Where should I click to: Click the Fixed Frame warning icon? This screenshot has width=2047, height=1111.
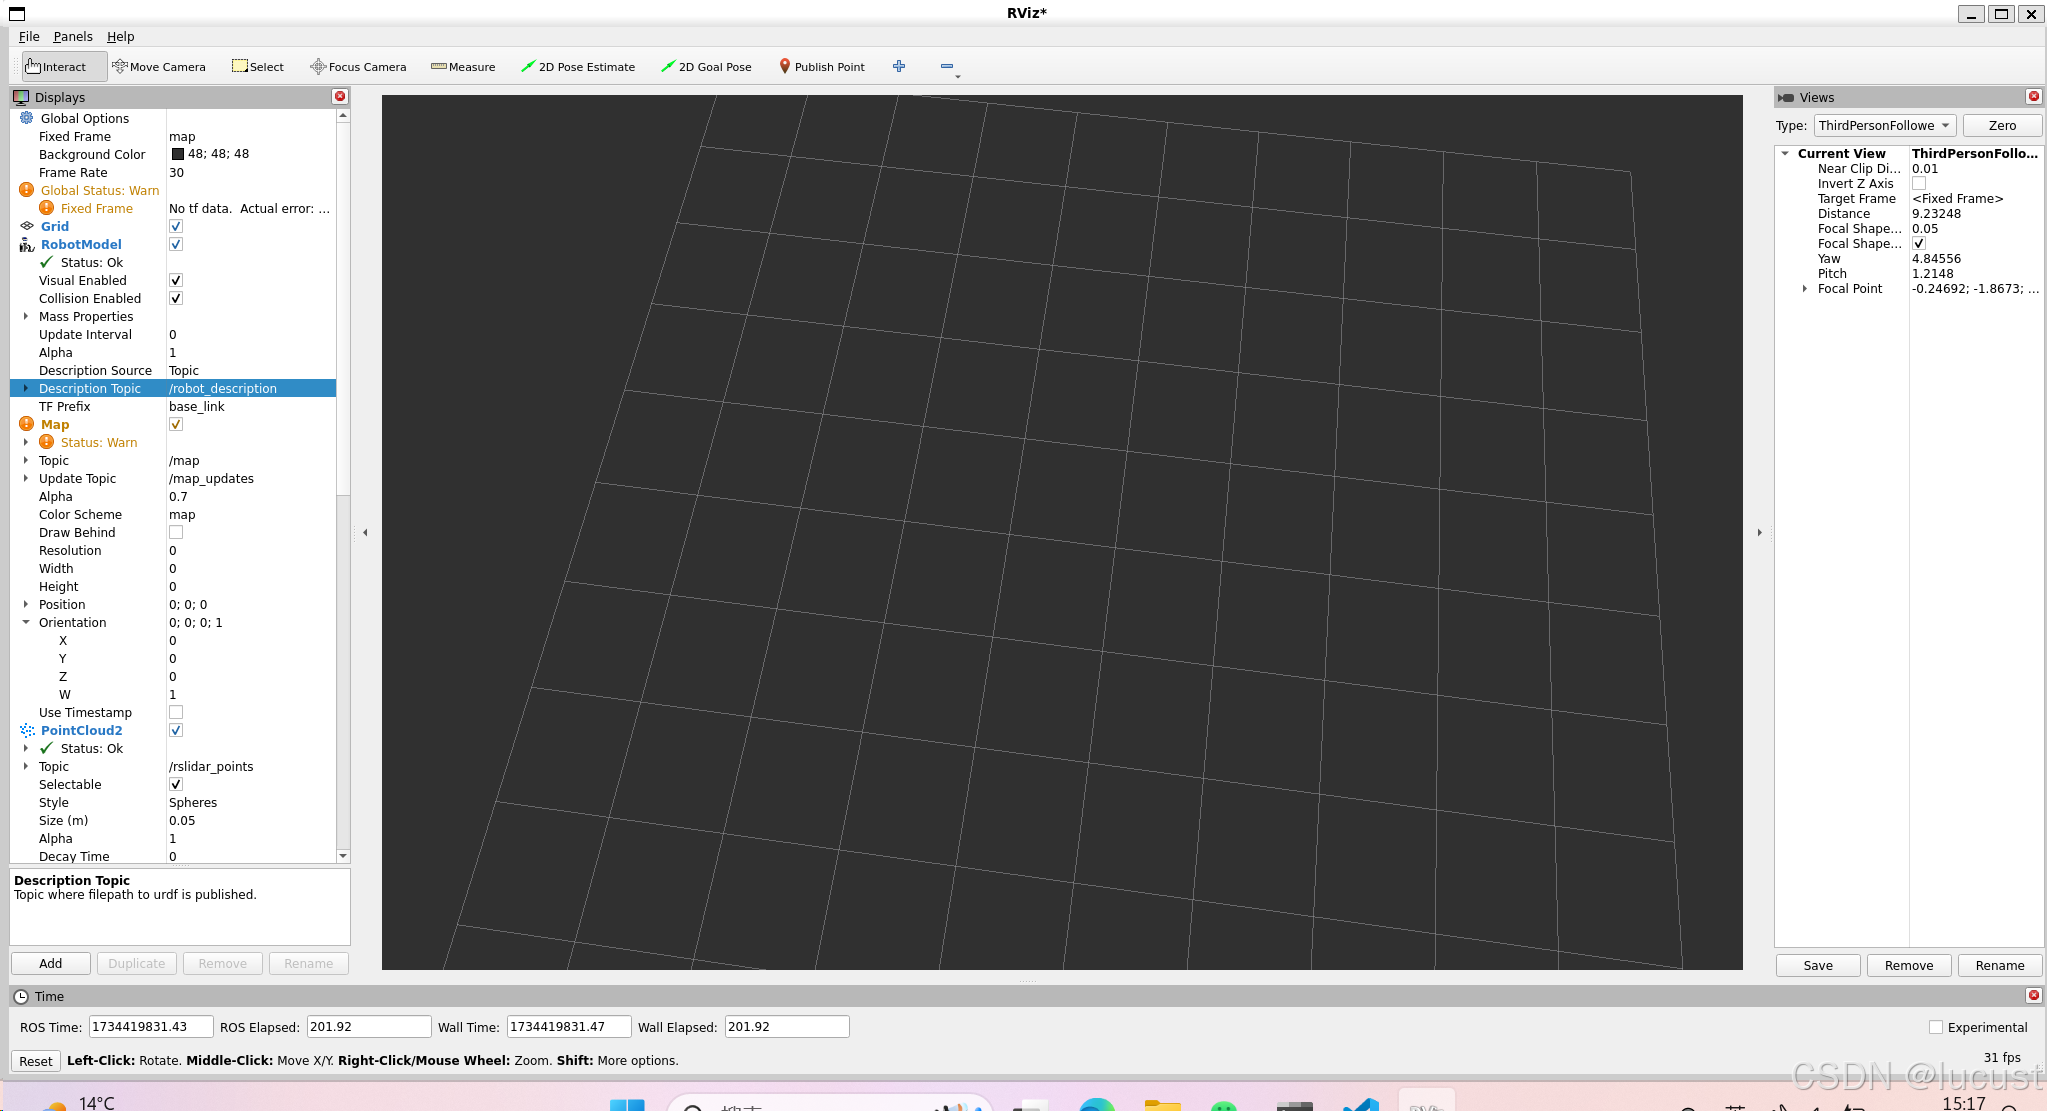click(x=47, y=208)
